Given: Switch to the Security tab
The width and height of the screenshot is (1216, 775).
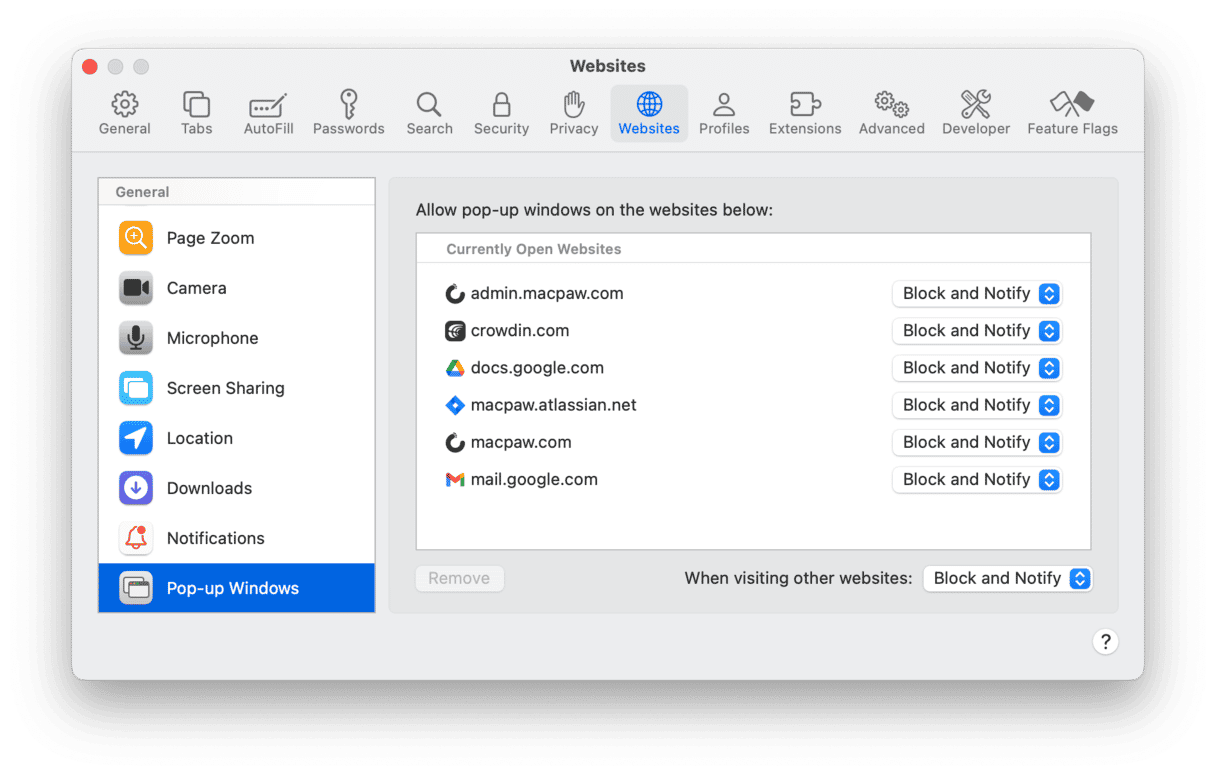Looking at the screenshot, I should click(x=501, y=113).
